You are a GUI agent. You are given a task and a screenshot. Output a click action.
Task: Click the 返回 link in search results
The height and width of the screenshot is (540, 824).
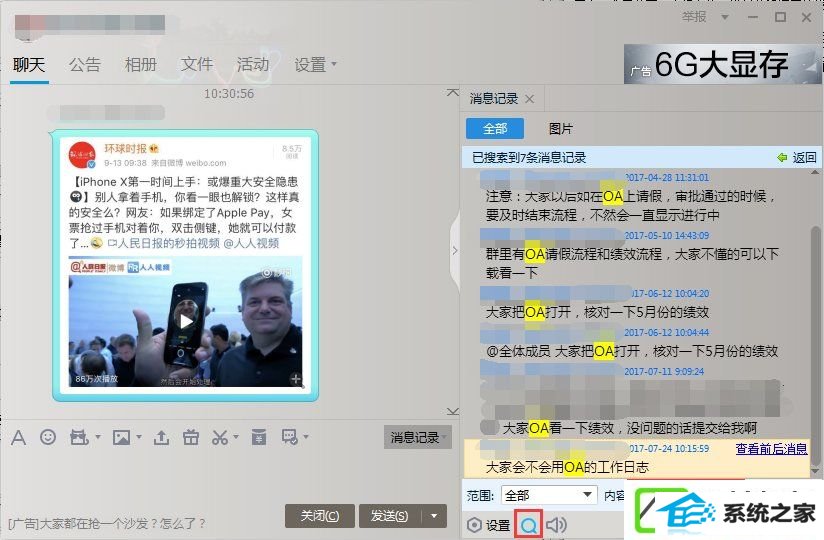point(804,157)
